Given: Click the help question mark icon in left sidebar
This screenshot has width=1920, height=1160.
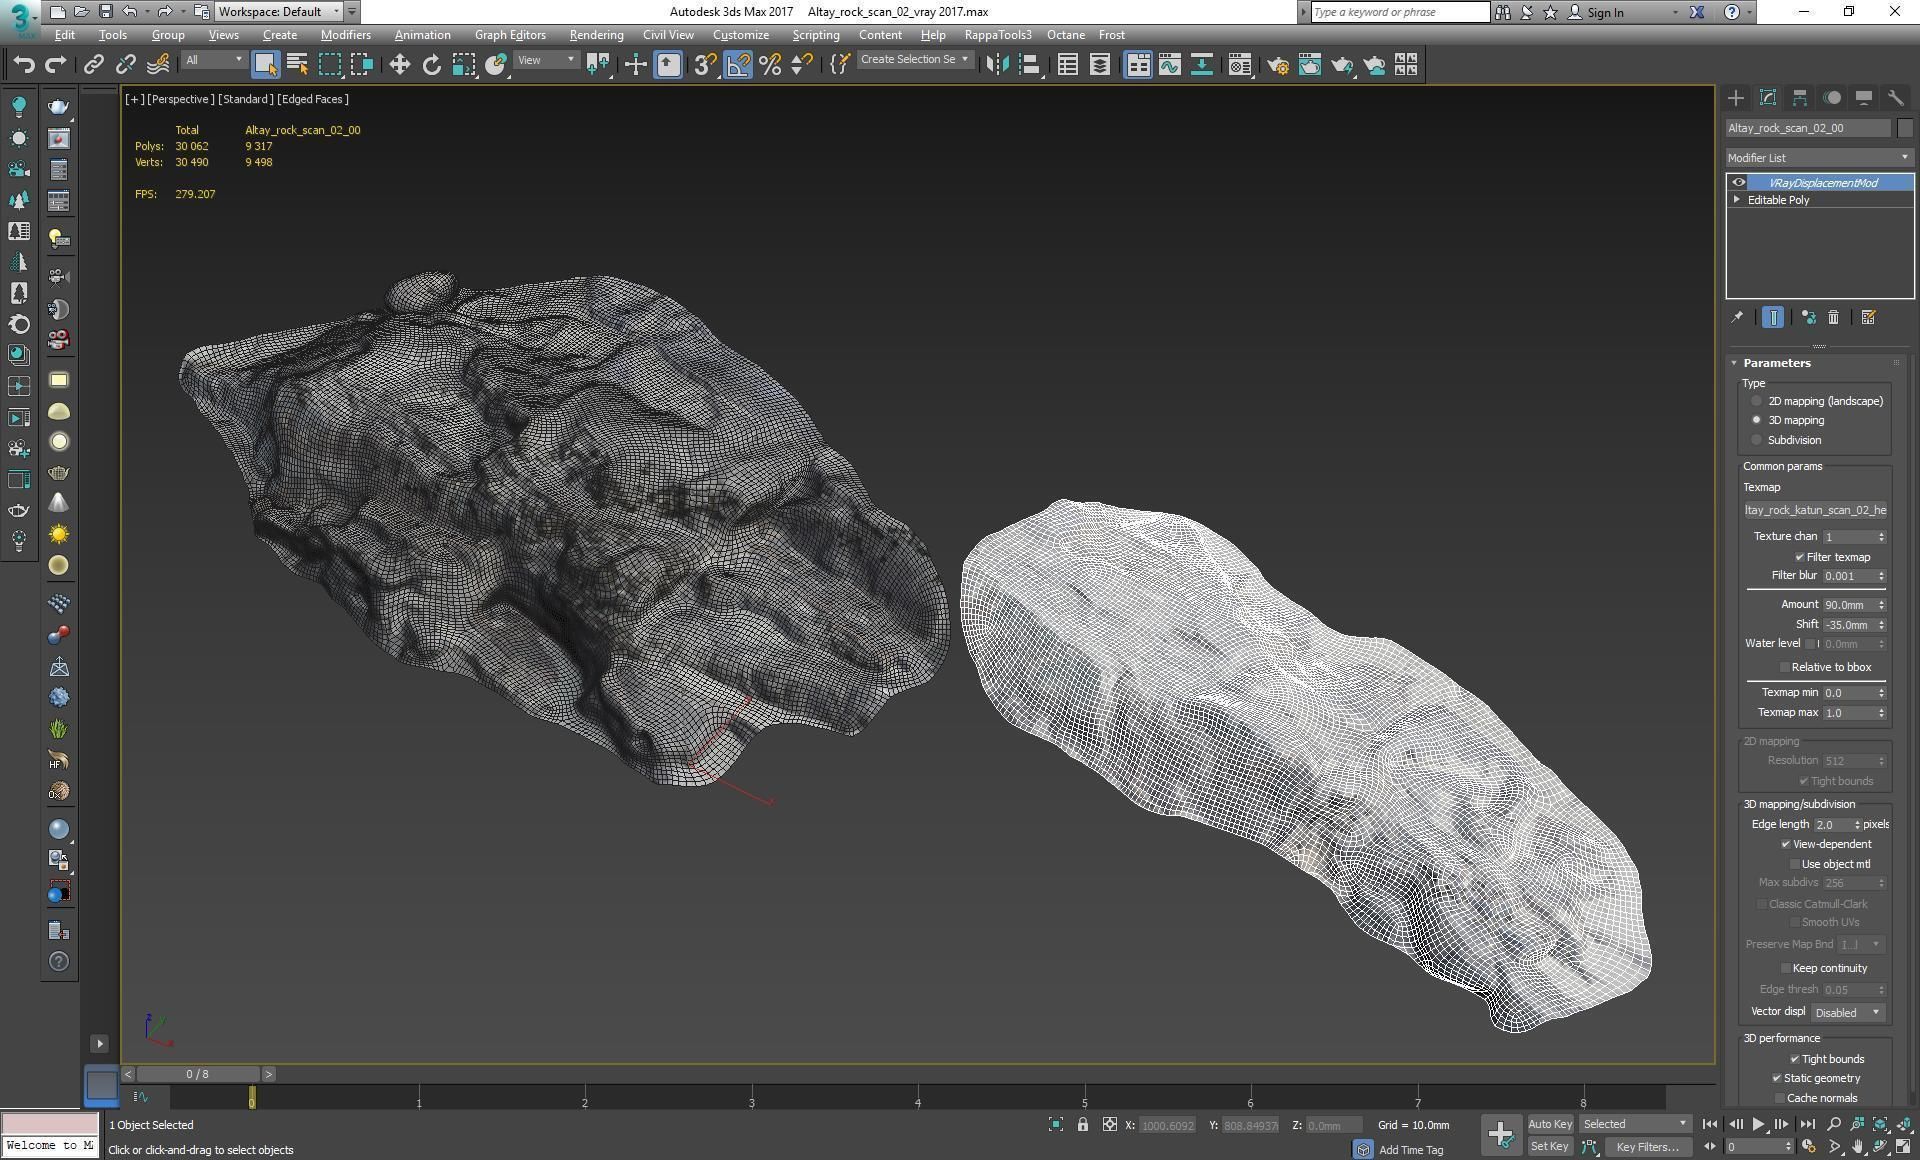Looking at the screenshot, I should click(59, 962).
